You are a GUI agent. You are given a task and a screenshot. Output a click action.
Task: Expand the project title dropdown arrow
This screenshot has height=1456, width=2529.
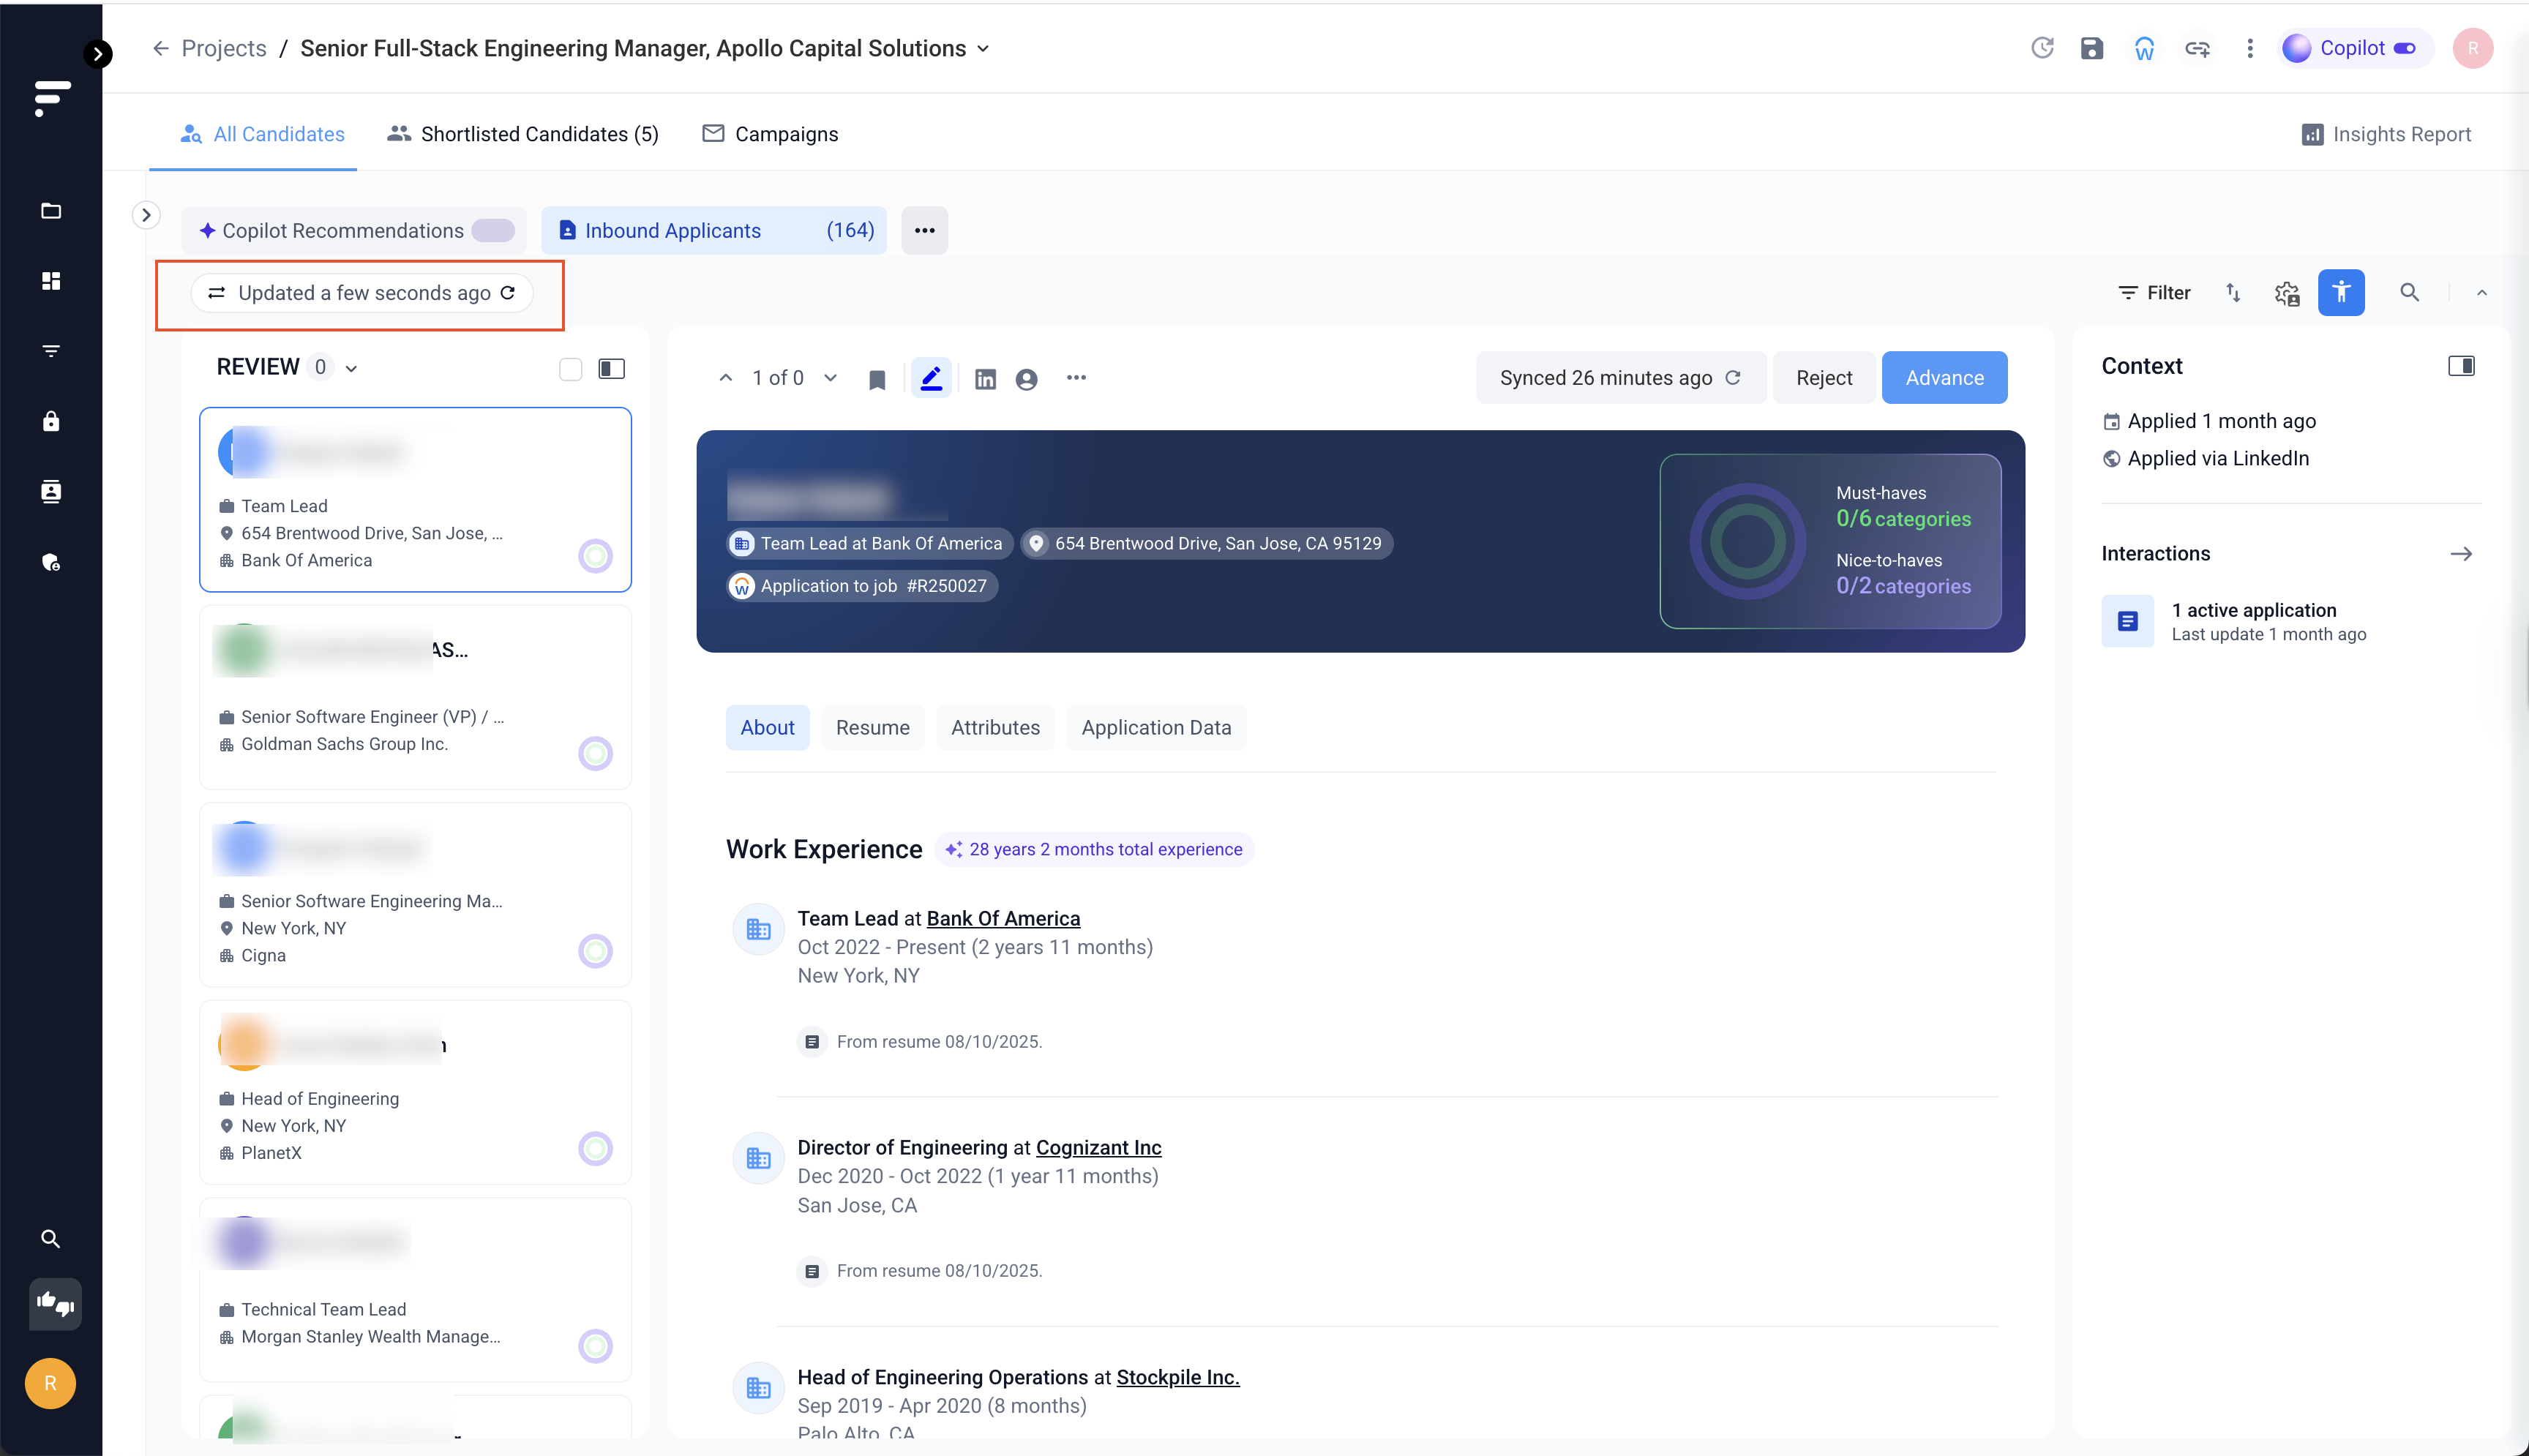pyautogui.click(x=983, y=49)
